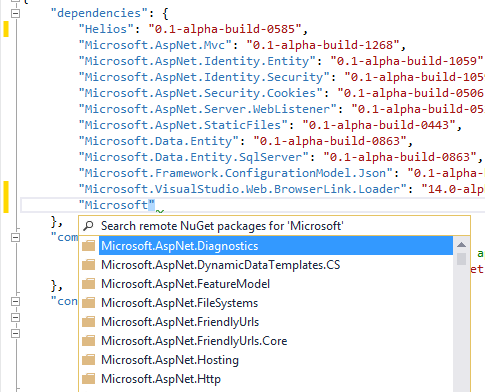Pick Microsoft.AspNet.FriendlyUrls.Core package entry
The height and width of the screenshot is (392, 485).
[276, 341]
